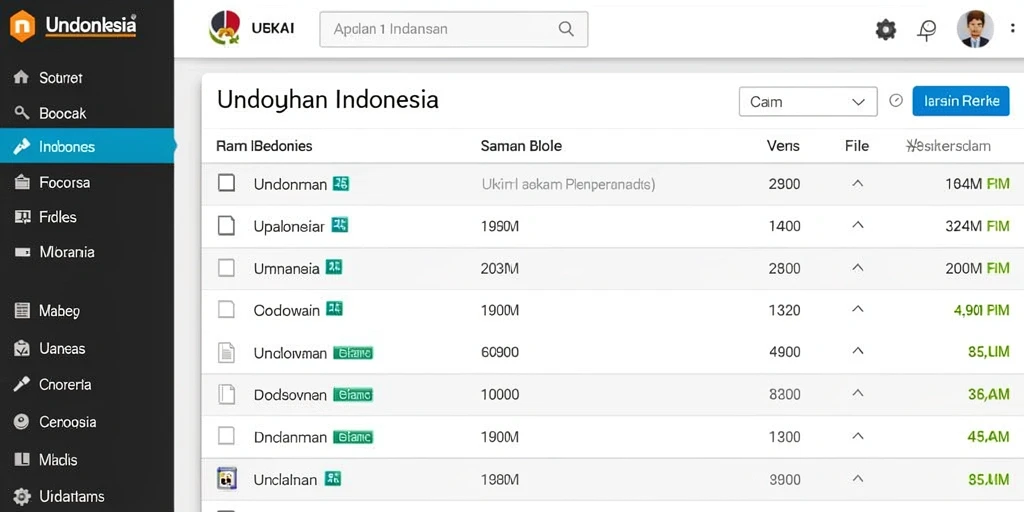This screenshot has height=512, width=1024.
Task: Tick the Dnclanman row checkbox
Action: click(226, 436)
